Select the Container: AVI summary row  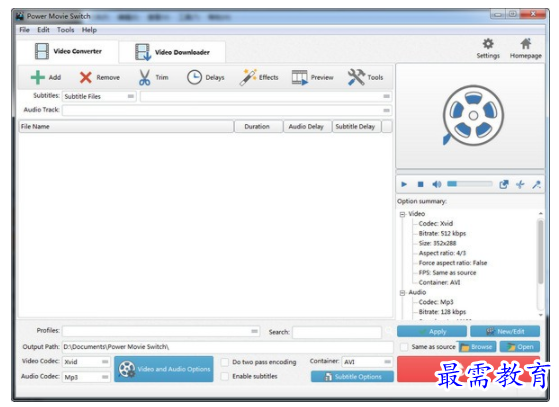pyautogui.click(x=439, y=283)
